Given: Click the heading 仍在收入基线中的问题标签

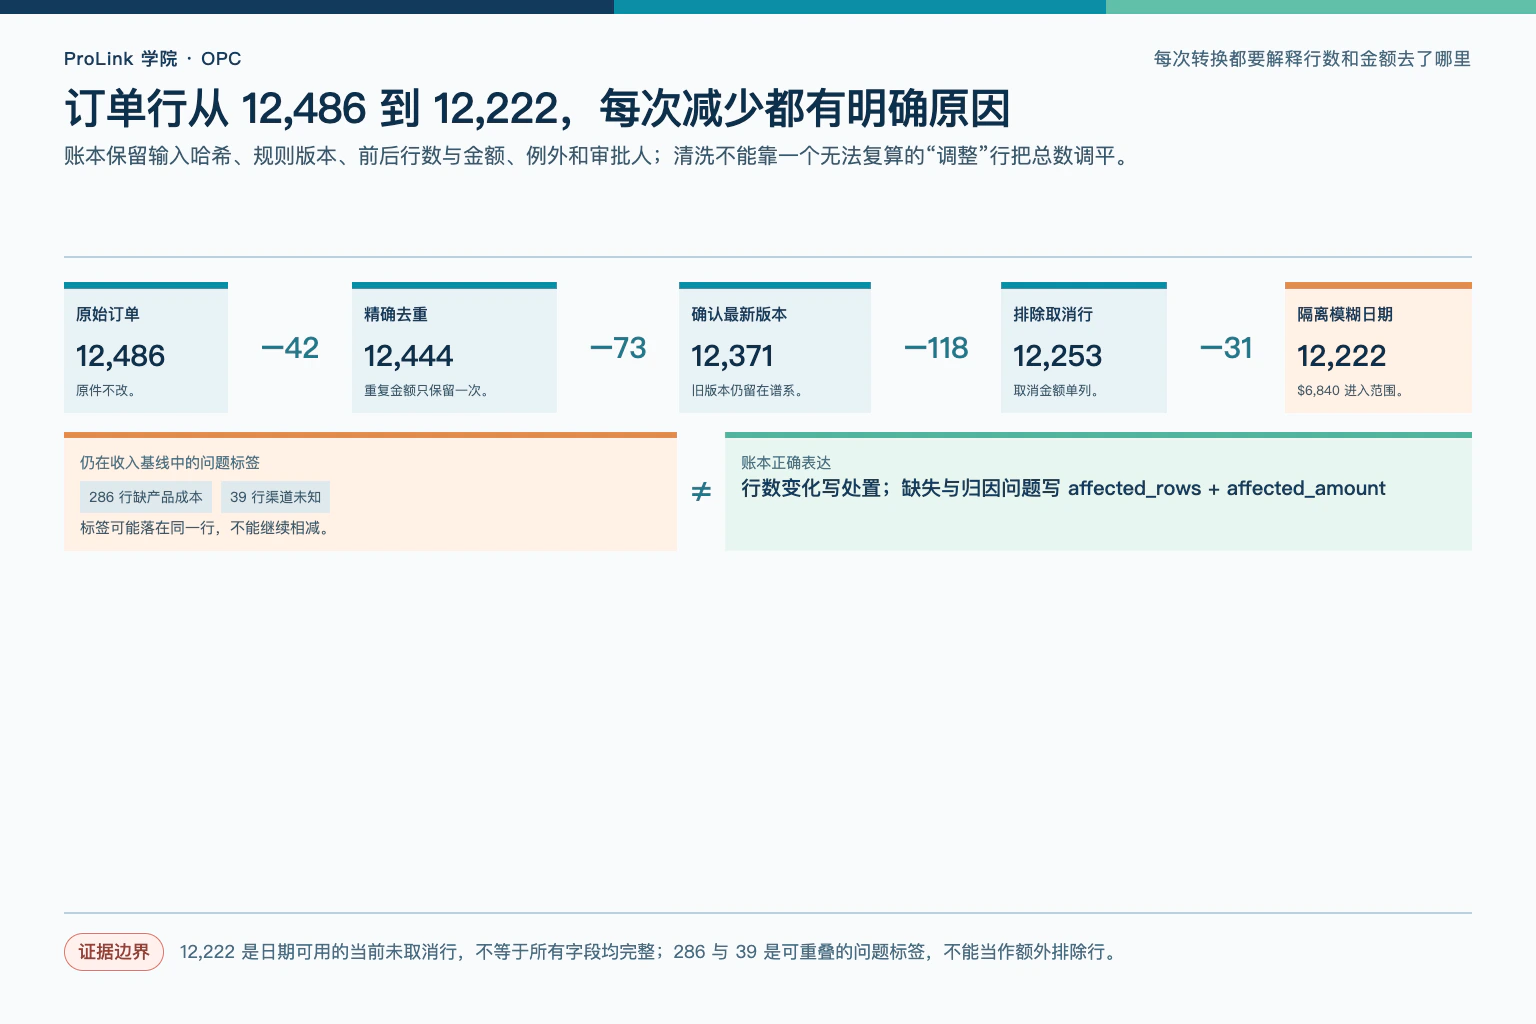Looking at the screenshot, I should coord(170,462).
